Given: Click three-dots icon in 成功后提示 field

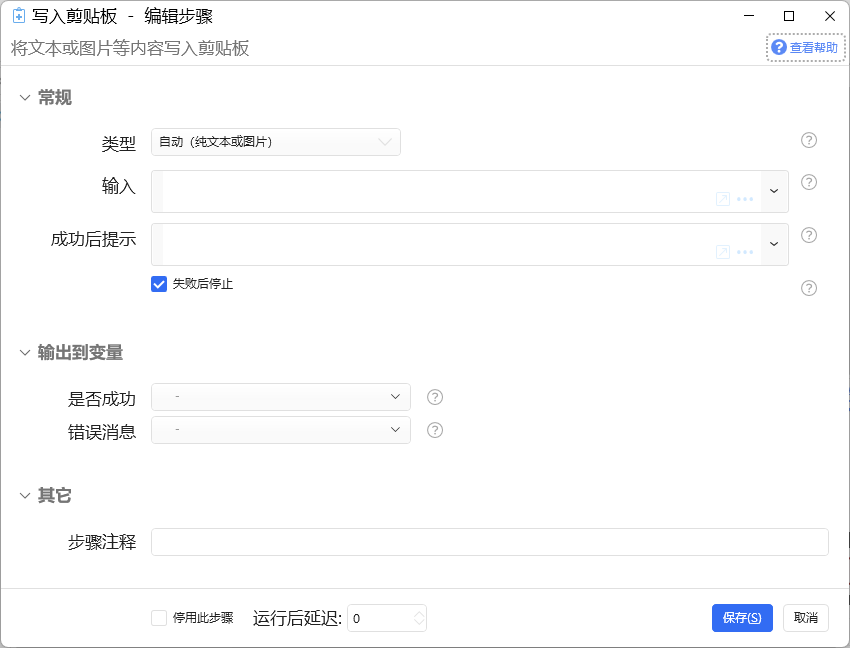Looking at the screenshot, I should (745, 252).
